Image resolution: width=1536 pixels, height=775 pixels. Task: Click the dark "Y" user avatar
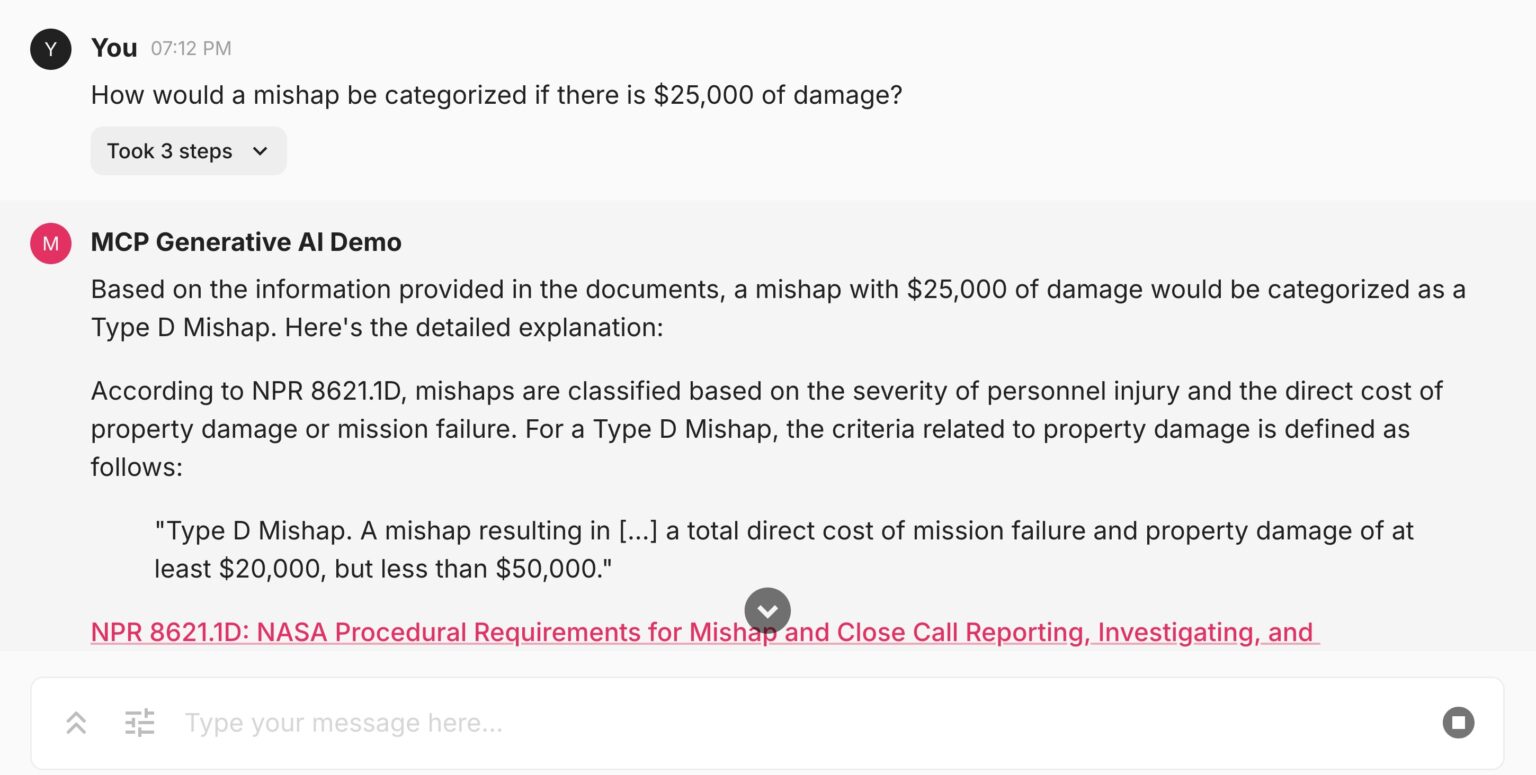[x=51, y=48]
